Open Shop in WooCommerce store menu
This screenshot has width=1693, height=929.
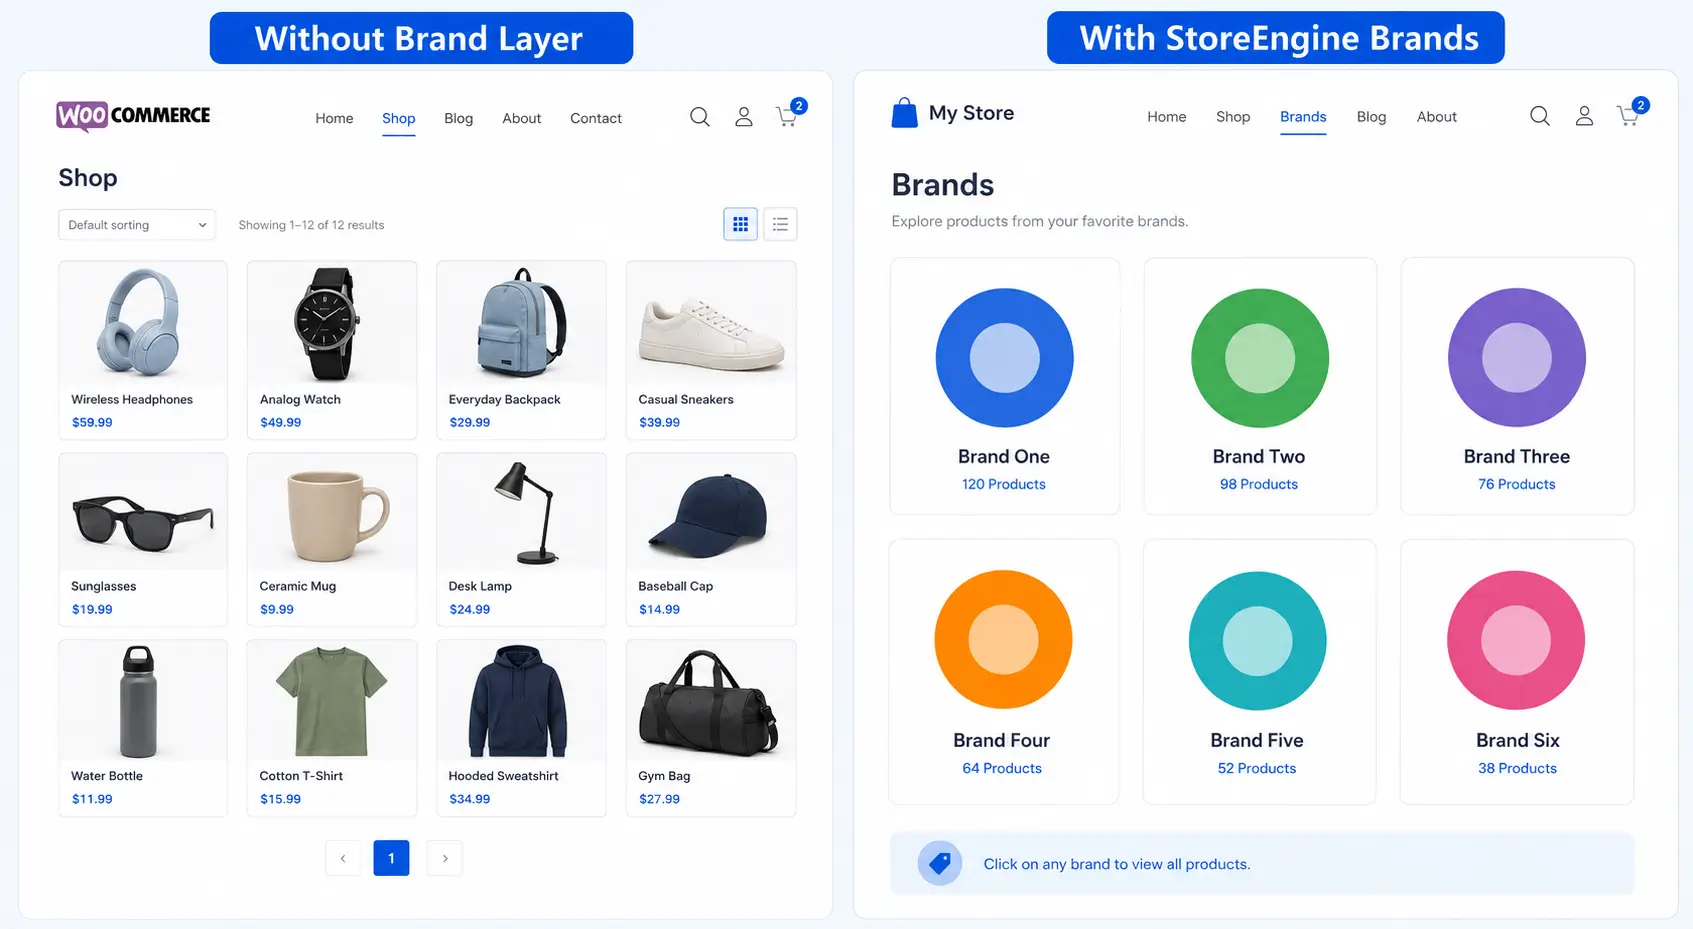pos(398,118)
